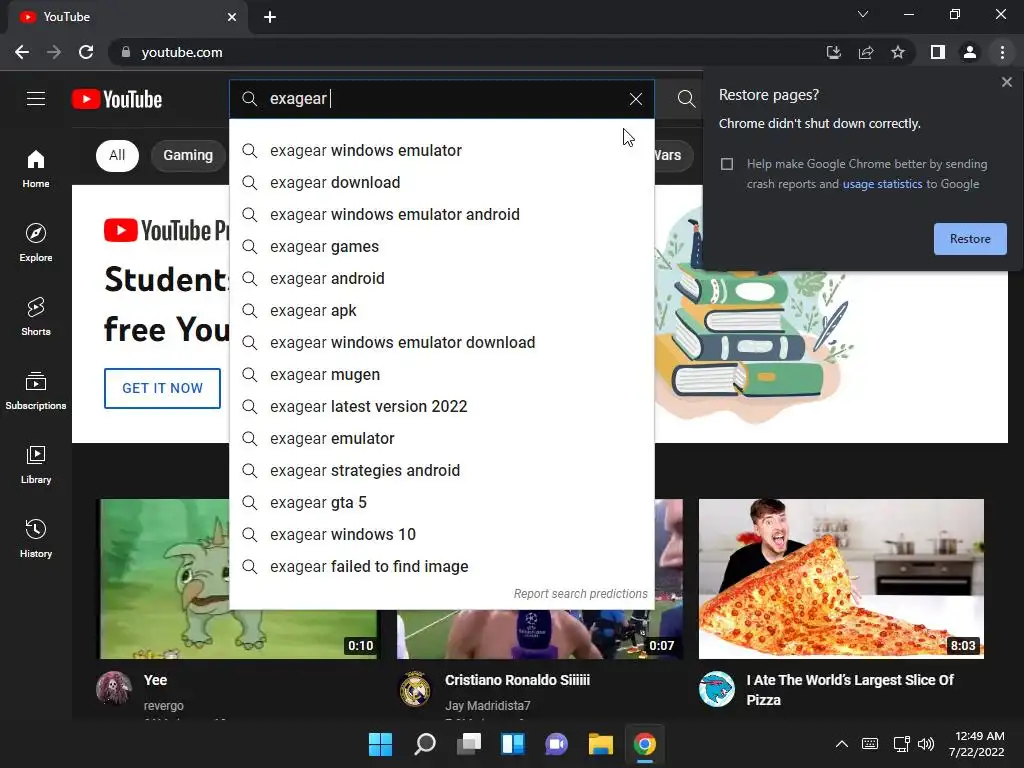Click the browser back arrow
Image resolution: width=1024 pixels, height=768 pixels.
[x=22, y=52]
